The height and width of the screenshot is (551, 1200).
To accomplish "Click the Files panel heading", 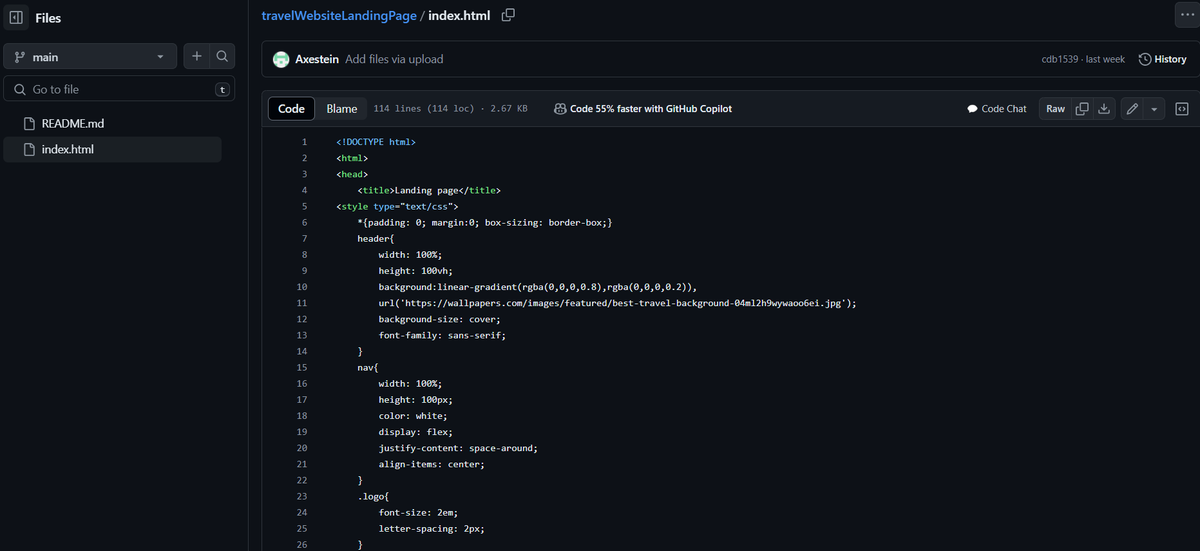I will click(x=48, y=18).
